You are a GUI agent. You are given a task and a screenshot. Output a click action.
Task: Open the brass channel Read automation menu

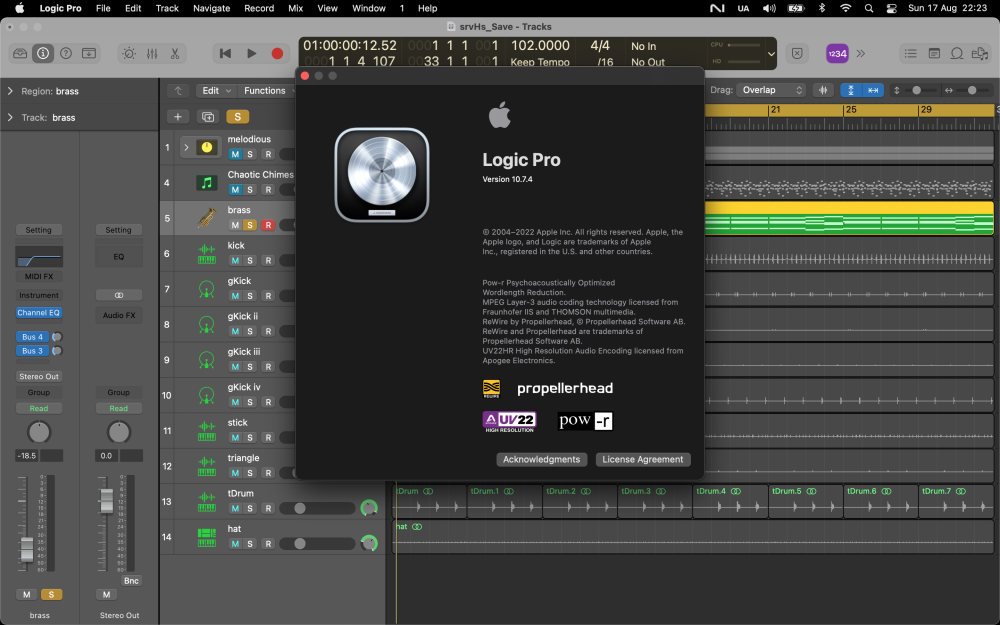[39, 408]
